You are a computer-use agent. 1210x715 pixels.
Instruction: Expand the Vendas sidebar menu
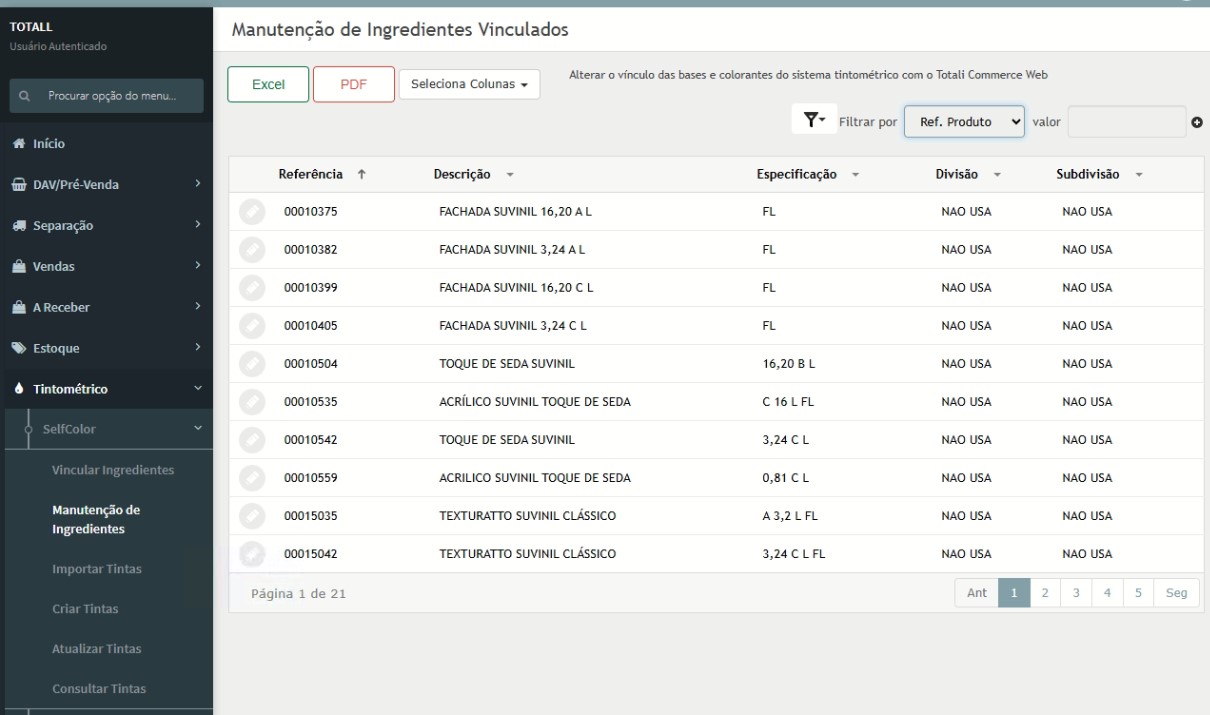106,266
